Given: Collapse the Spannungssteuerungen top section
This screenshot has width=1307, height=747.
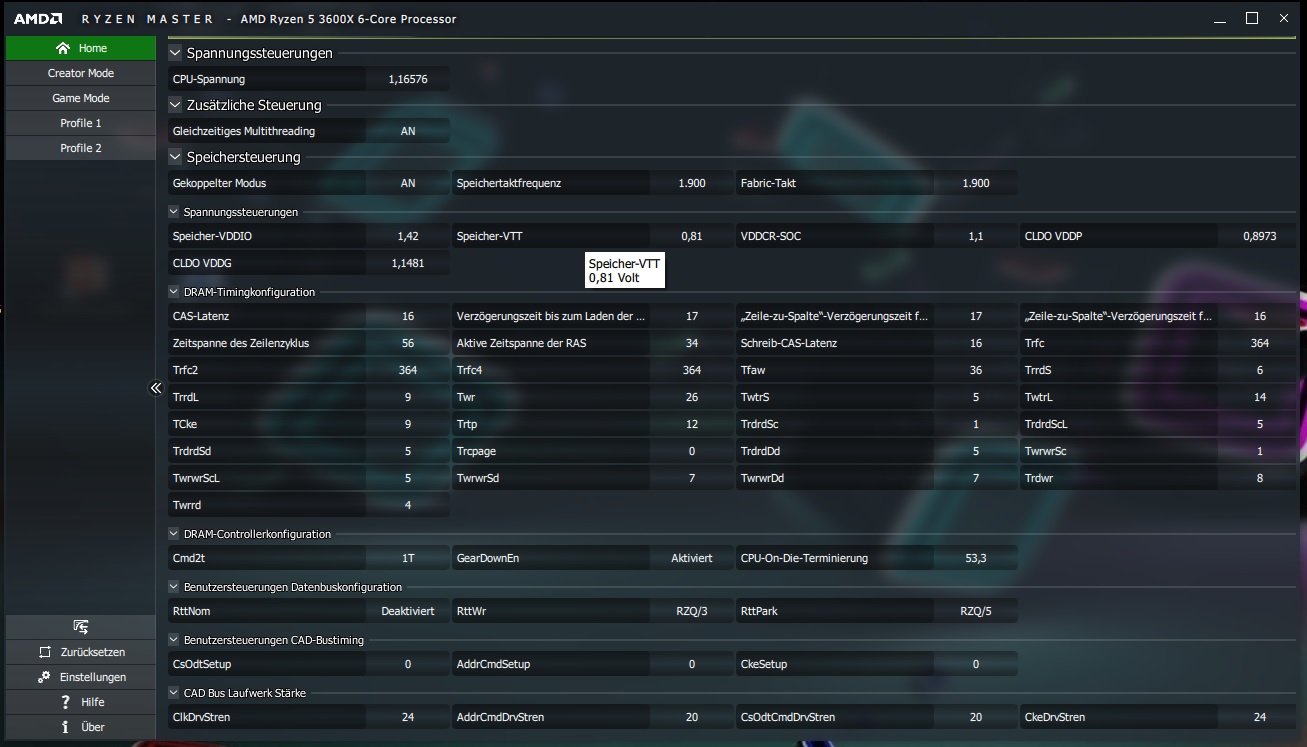Looking at the screenshot, I should click(176, 53).
